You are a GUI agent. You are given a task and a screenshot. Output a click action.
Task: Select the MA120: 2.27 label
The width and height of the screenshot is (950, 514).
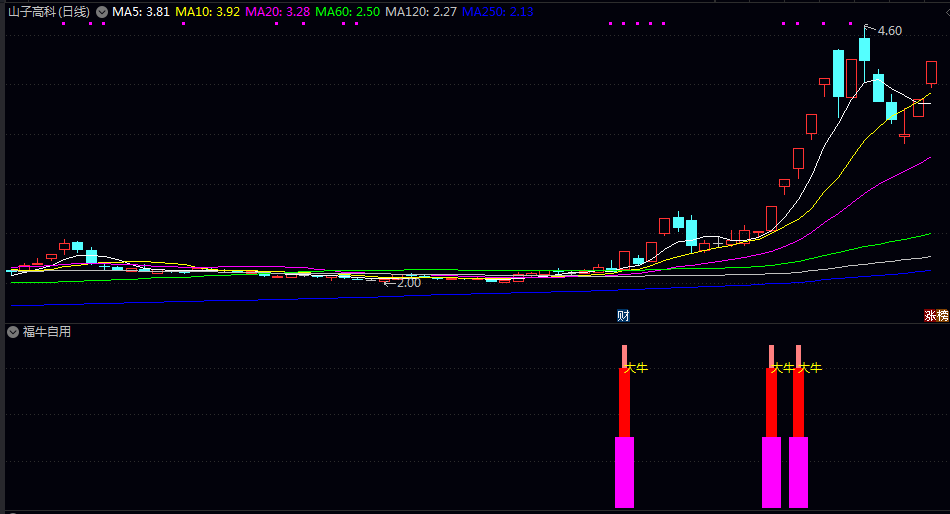coord(421,12)
